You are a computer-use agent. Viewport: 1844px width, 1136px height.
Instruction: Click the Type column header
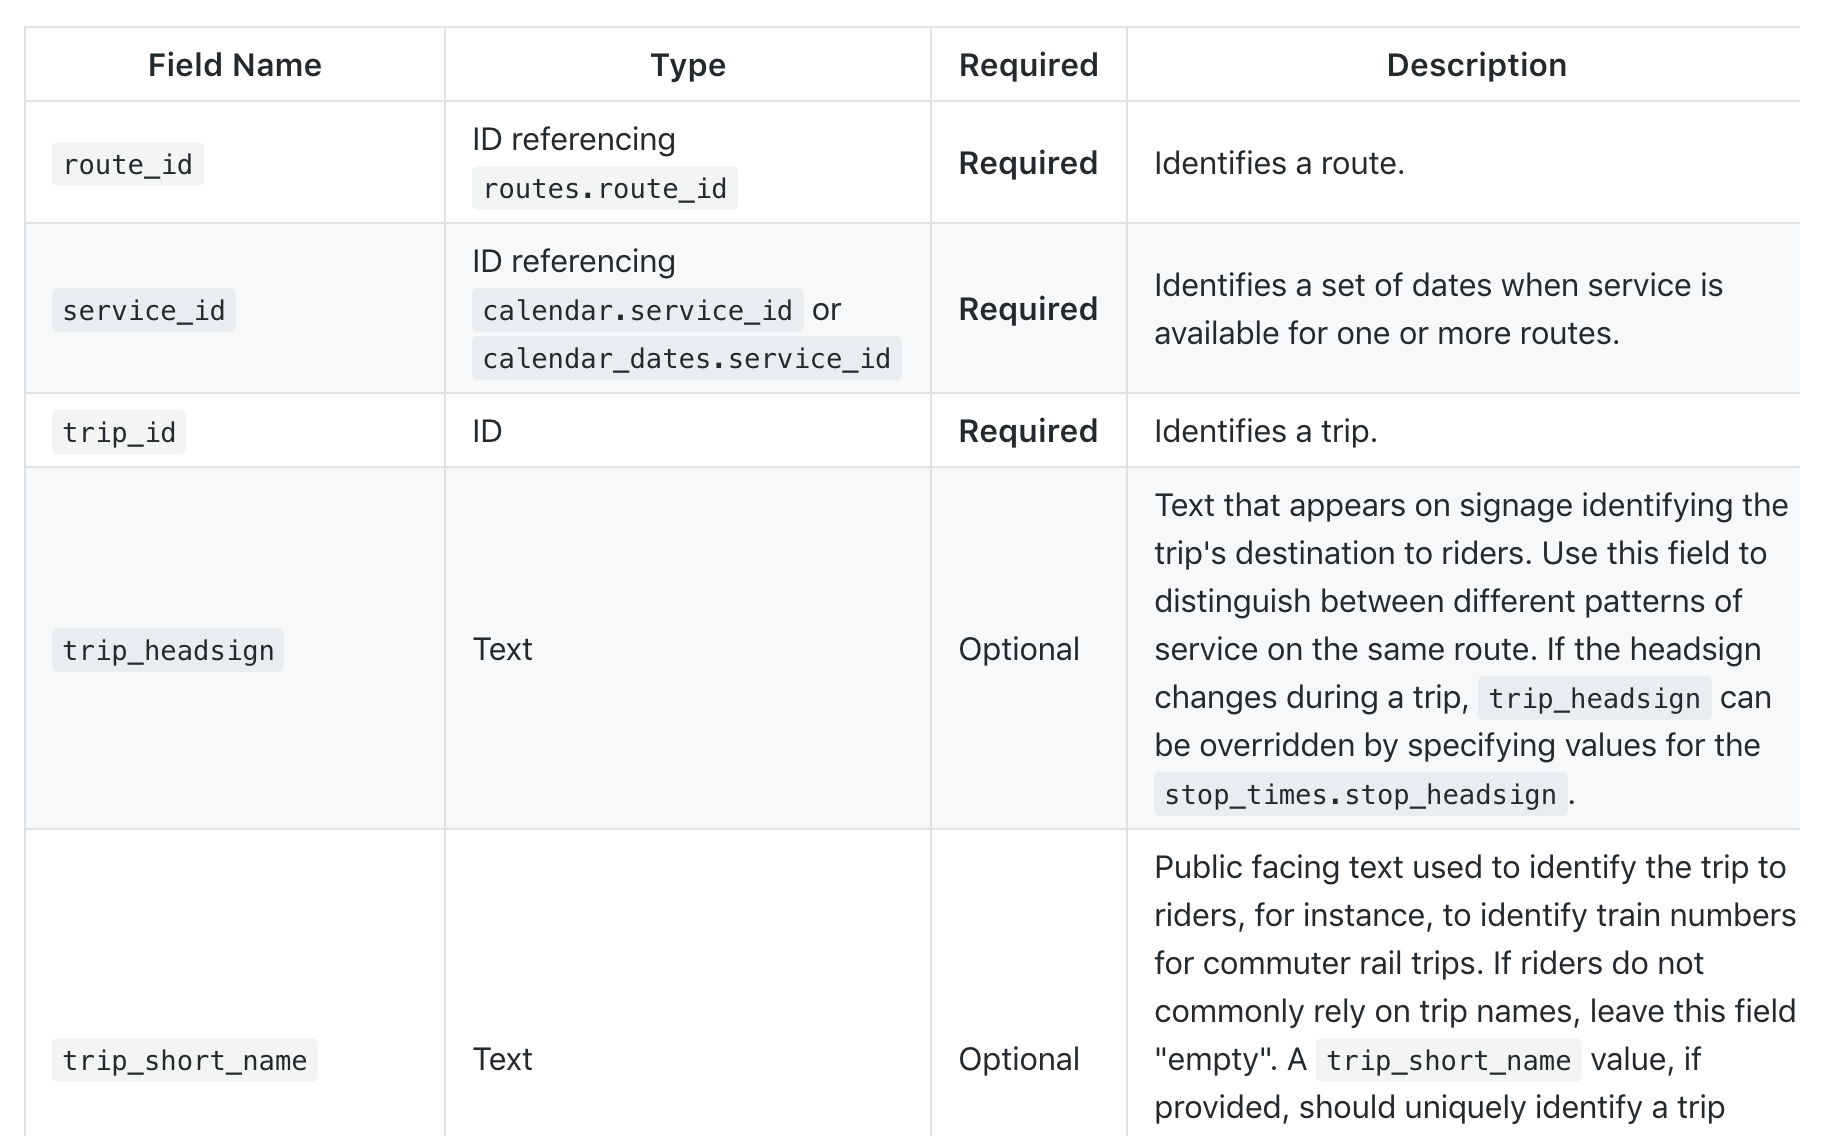click(688, 65)
